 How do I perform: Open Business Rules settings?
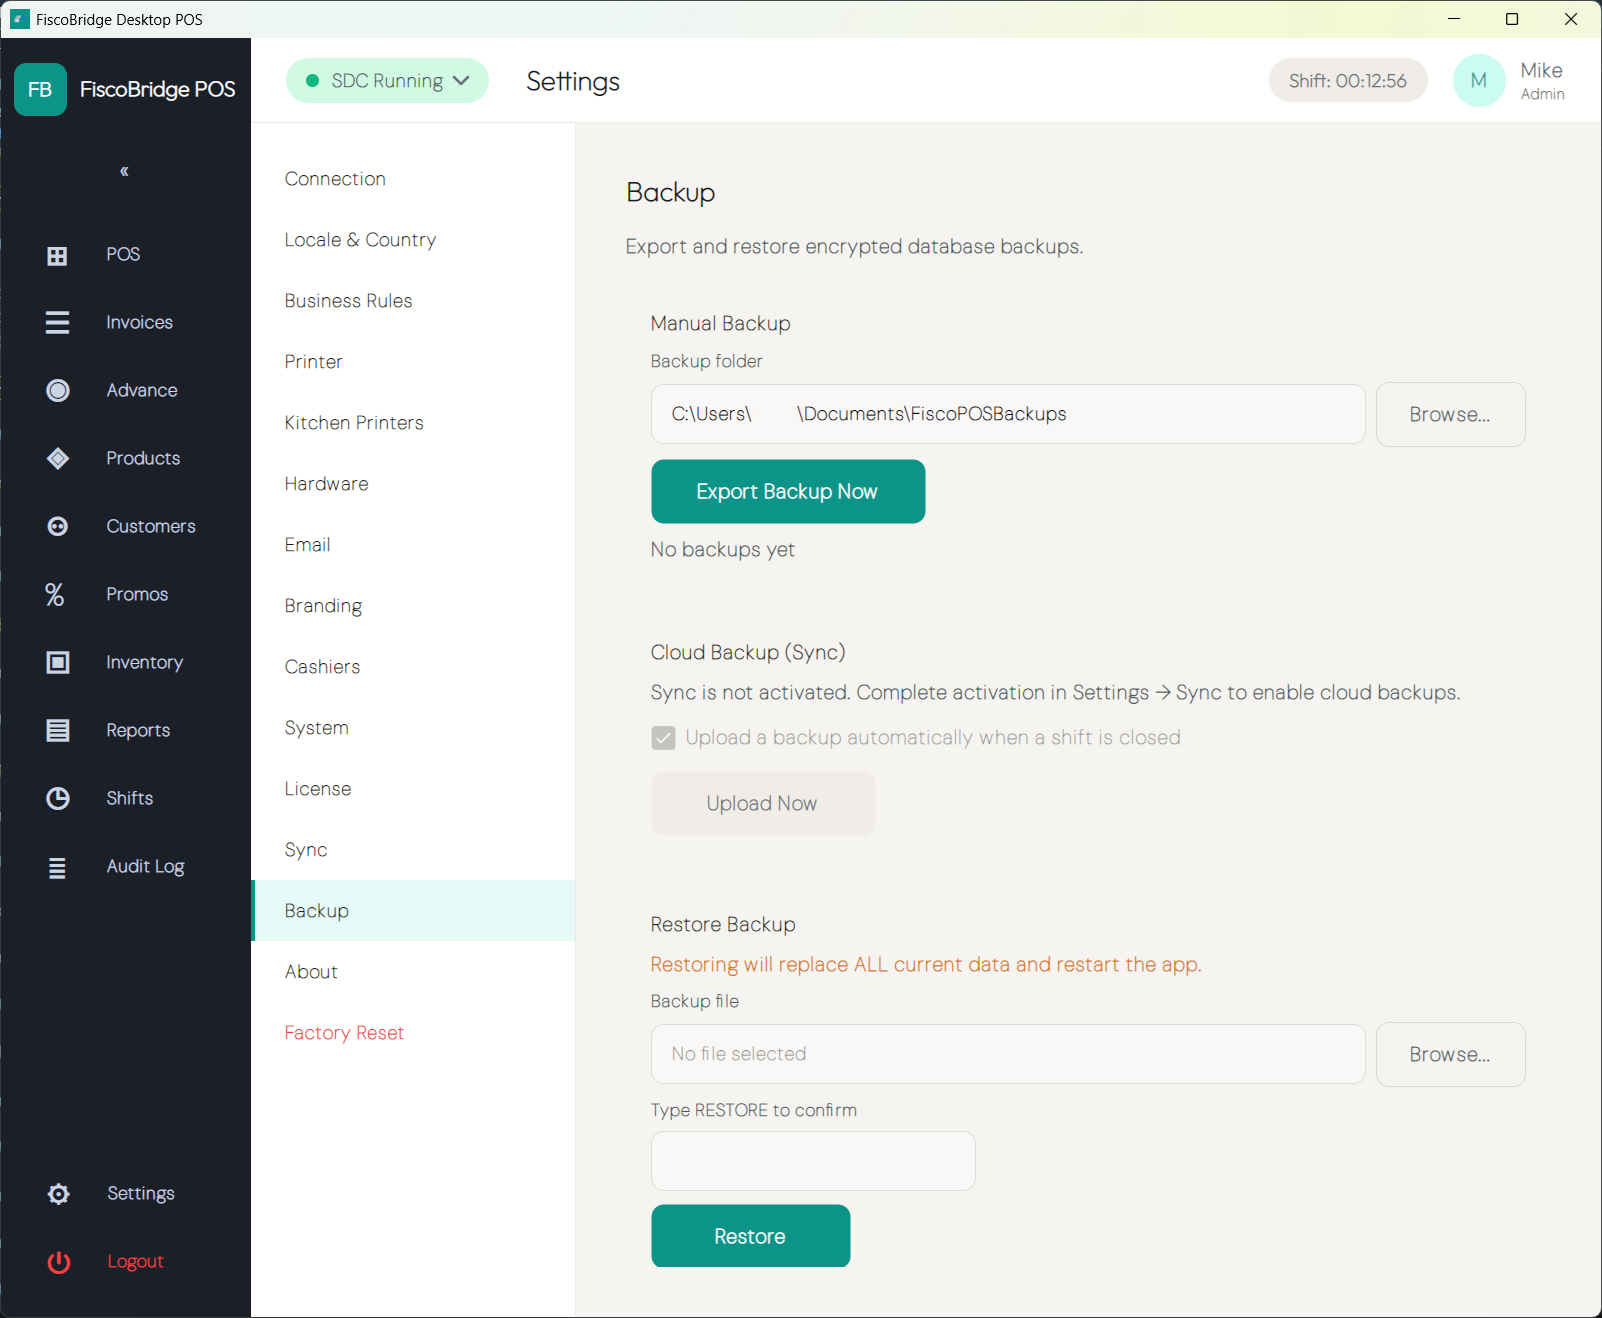pos(413,301)
